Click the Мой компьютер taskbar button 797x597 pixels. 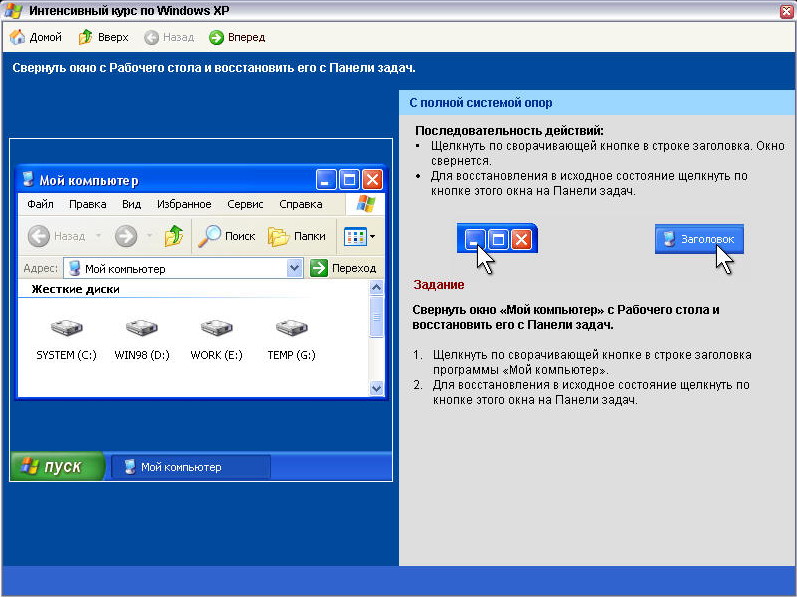pyautogui.click(x=191, y=467)
